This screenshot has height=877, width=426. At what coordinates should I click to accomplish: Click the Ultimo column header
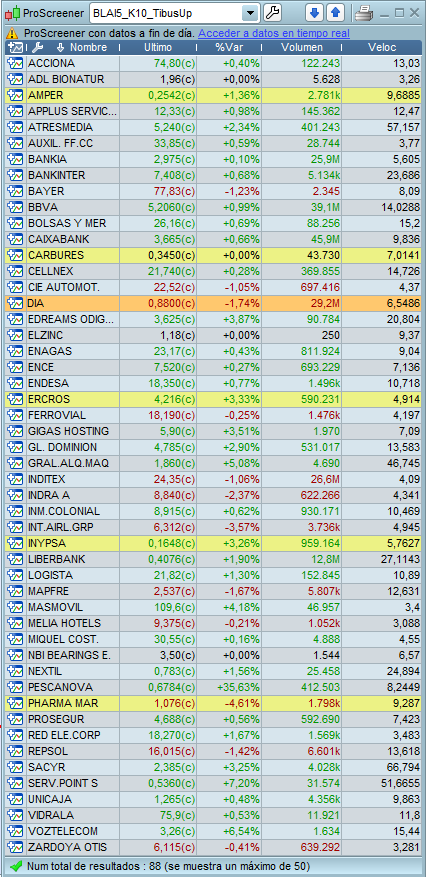(x=158, y=48)
